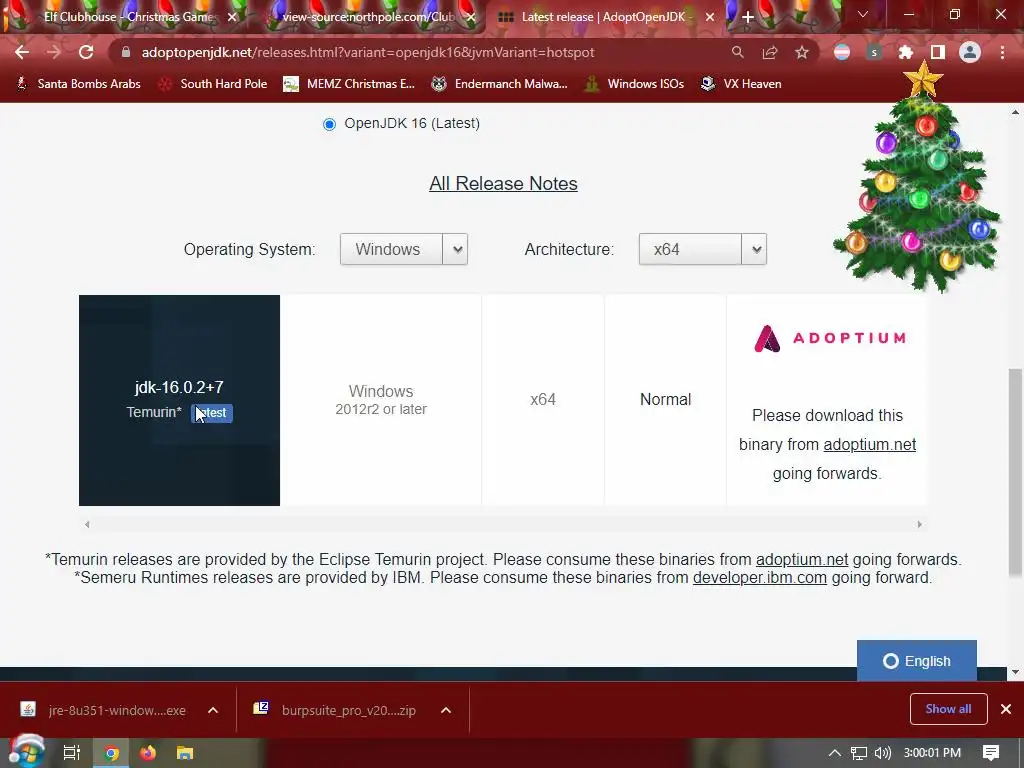
Task: Click the volume speaker tray icon
Action: (x=882, y=753)
